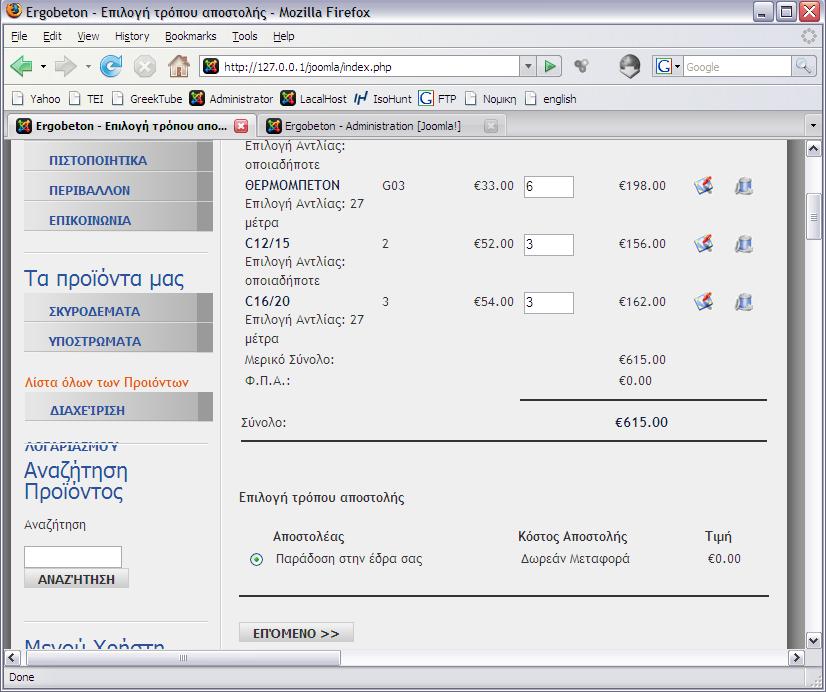
Task: Open the Back button history dropdown arrow
Action: point(43,66)
